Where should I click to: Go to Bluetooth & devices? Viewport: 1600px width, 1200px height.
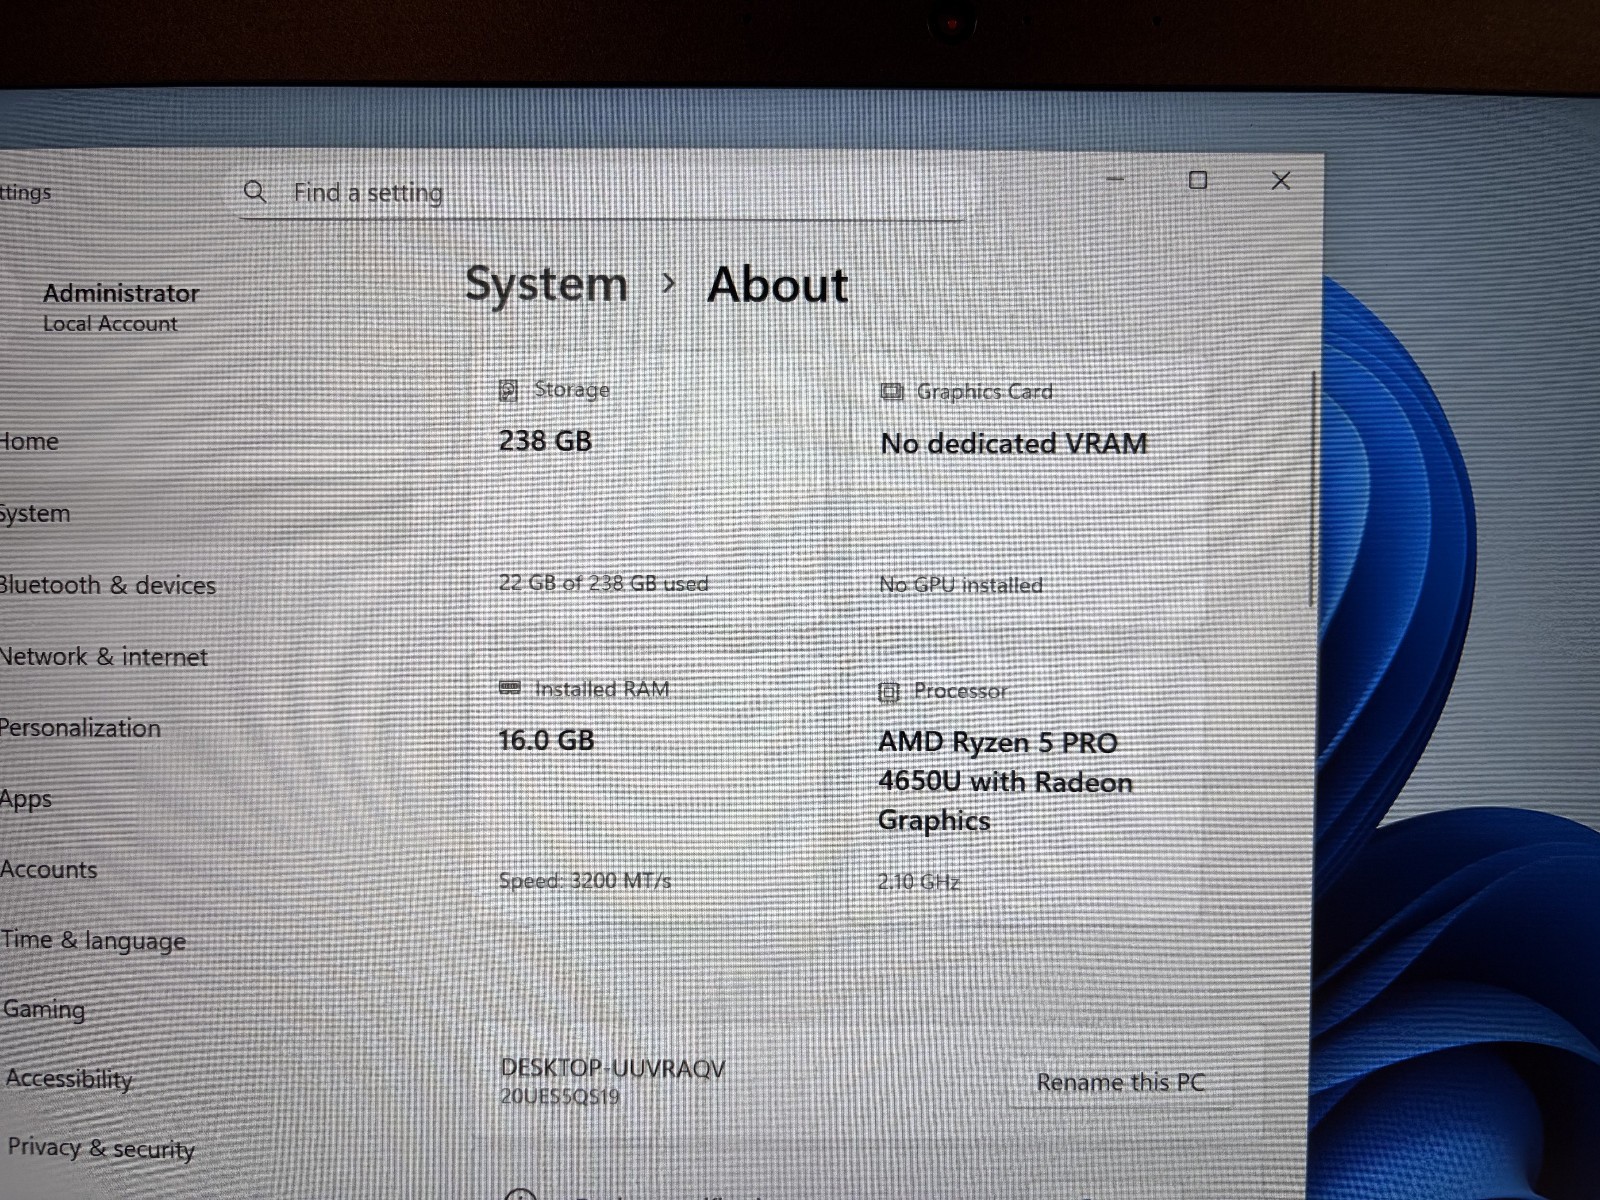pos(108,585)
